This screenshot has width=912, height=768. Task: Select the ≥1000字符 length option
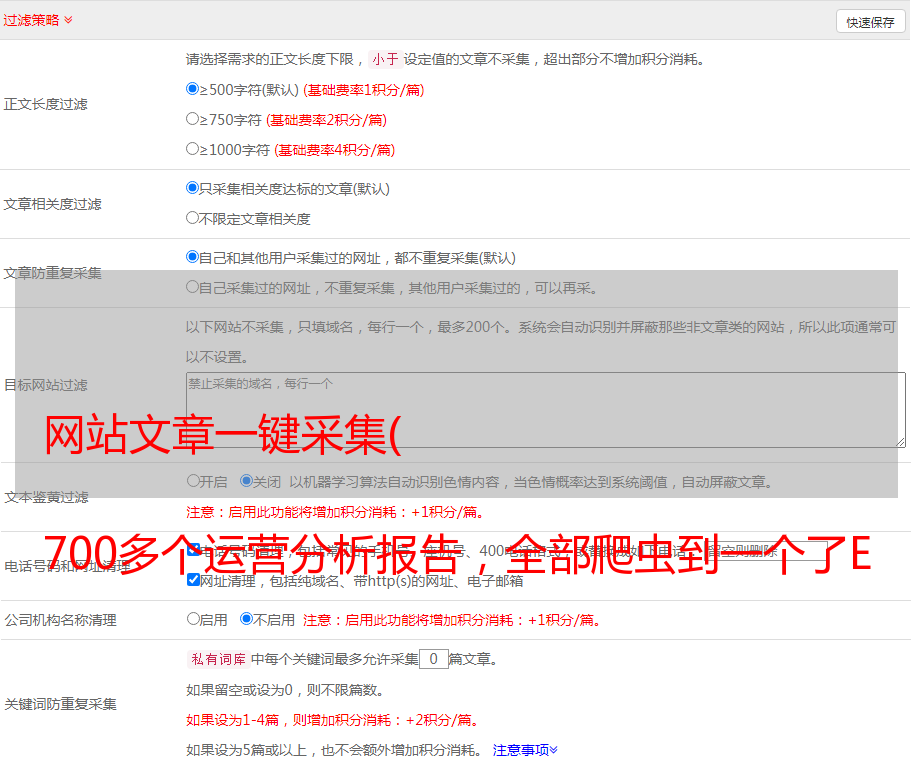click(192, 149)
